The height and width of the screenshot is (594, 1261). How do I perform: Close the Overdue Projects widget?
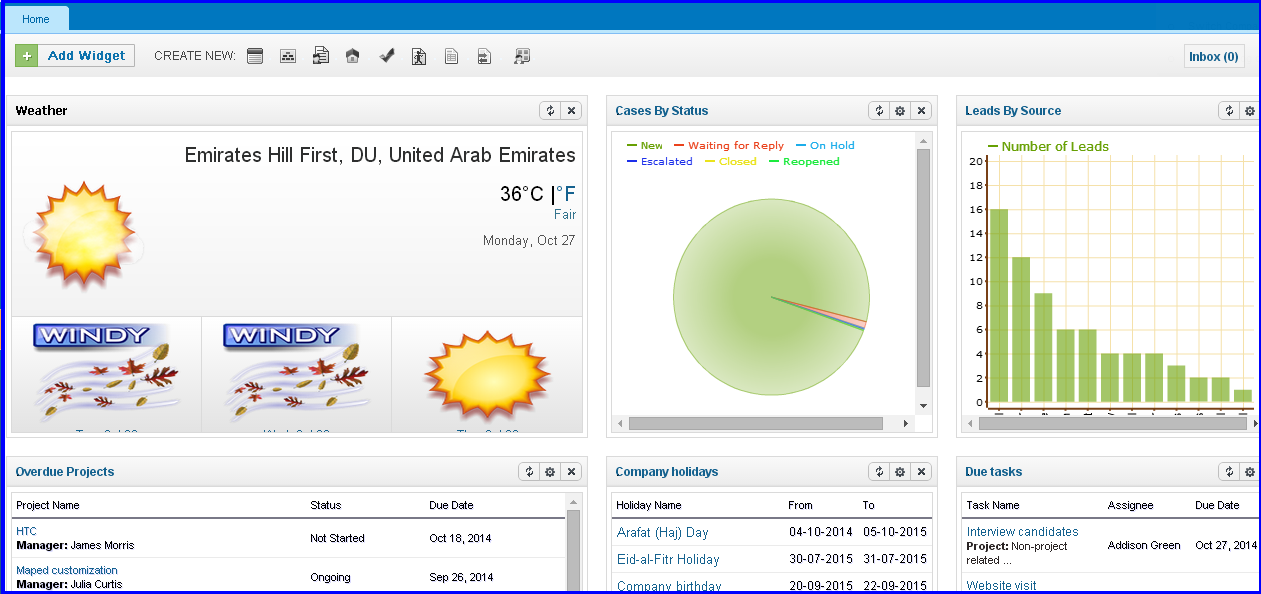point(572,472)
